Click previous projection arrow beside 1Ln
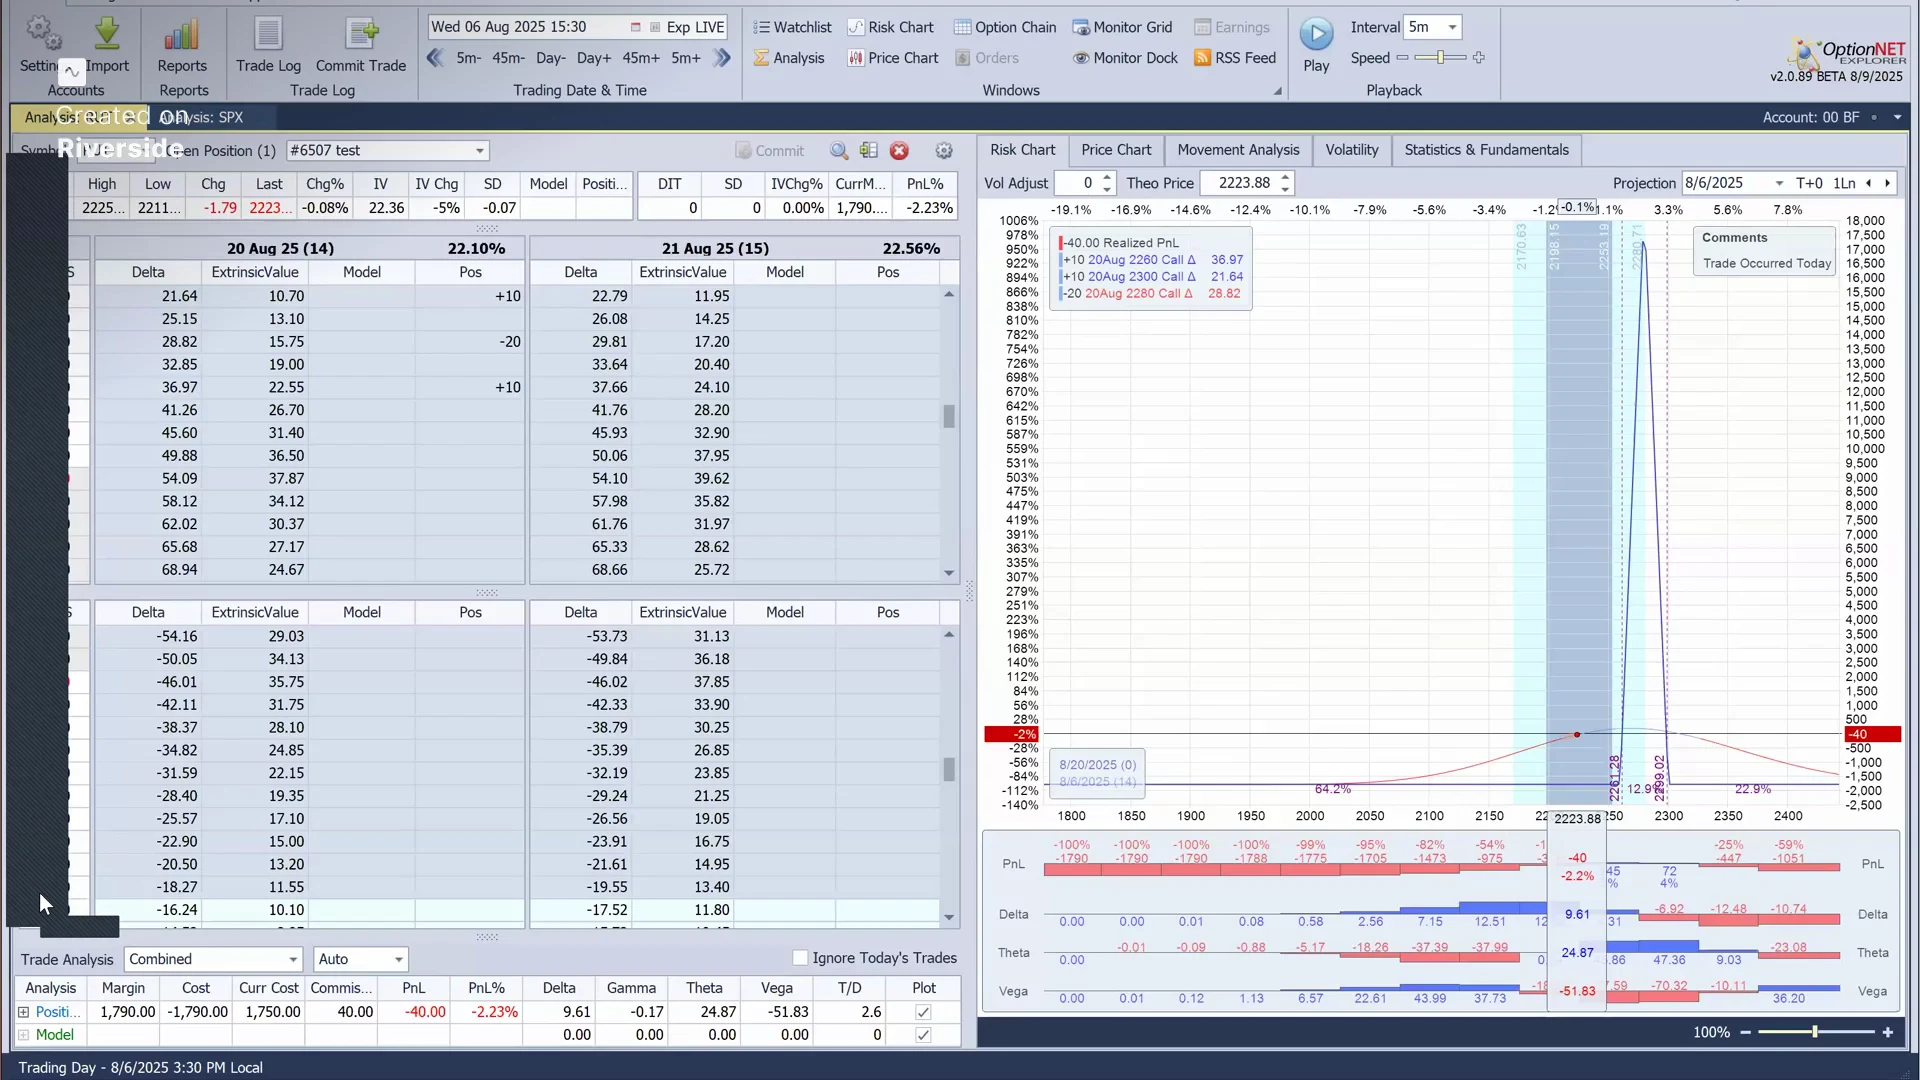1920x1080 pixels. point(1868,183)
